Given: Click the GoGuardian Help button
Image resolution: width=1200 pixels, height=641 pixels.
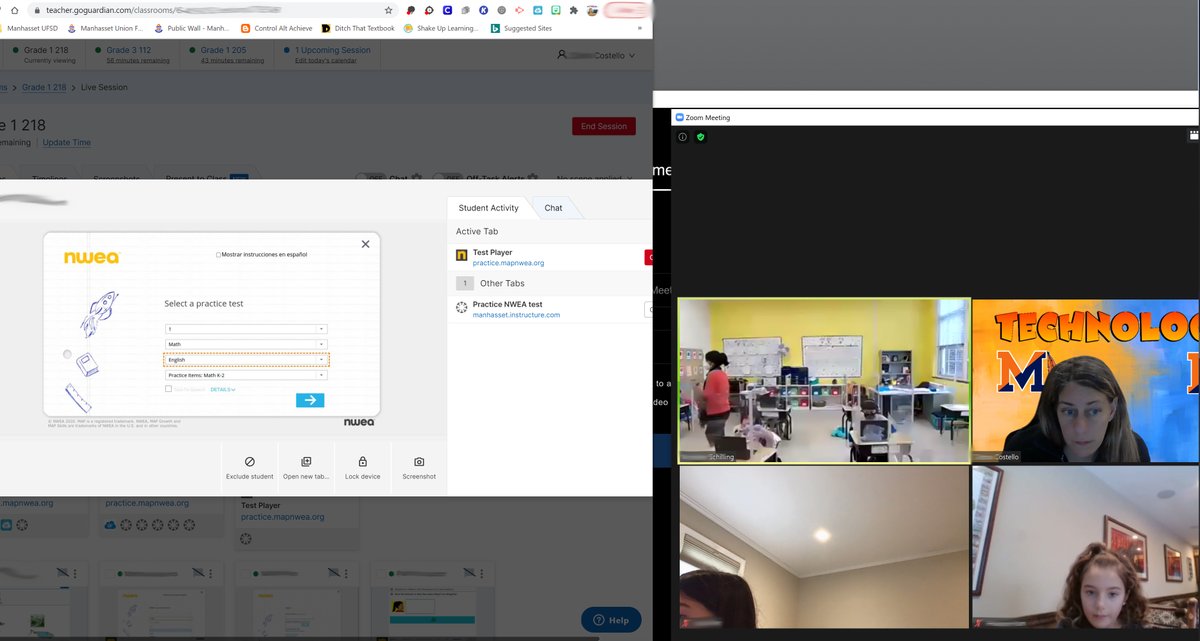Looking at the screenshot, I should coord(611,620).
